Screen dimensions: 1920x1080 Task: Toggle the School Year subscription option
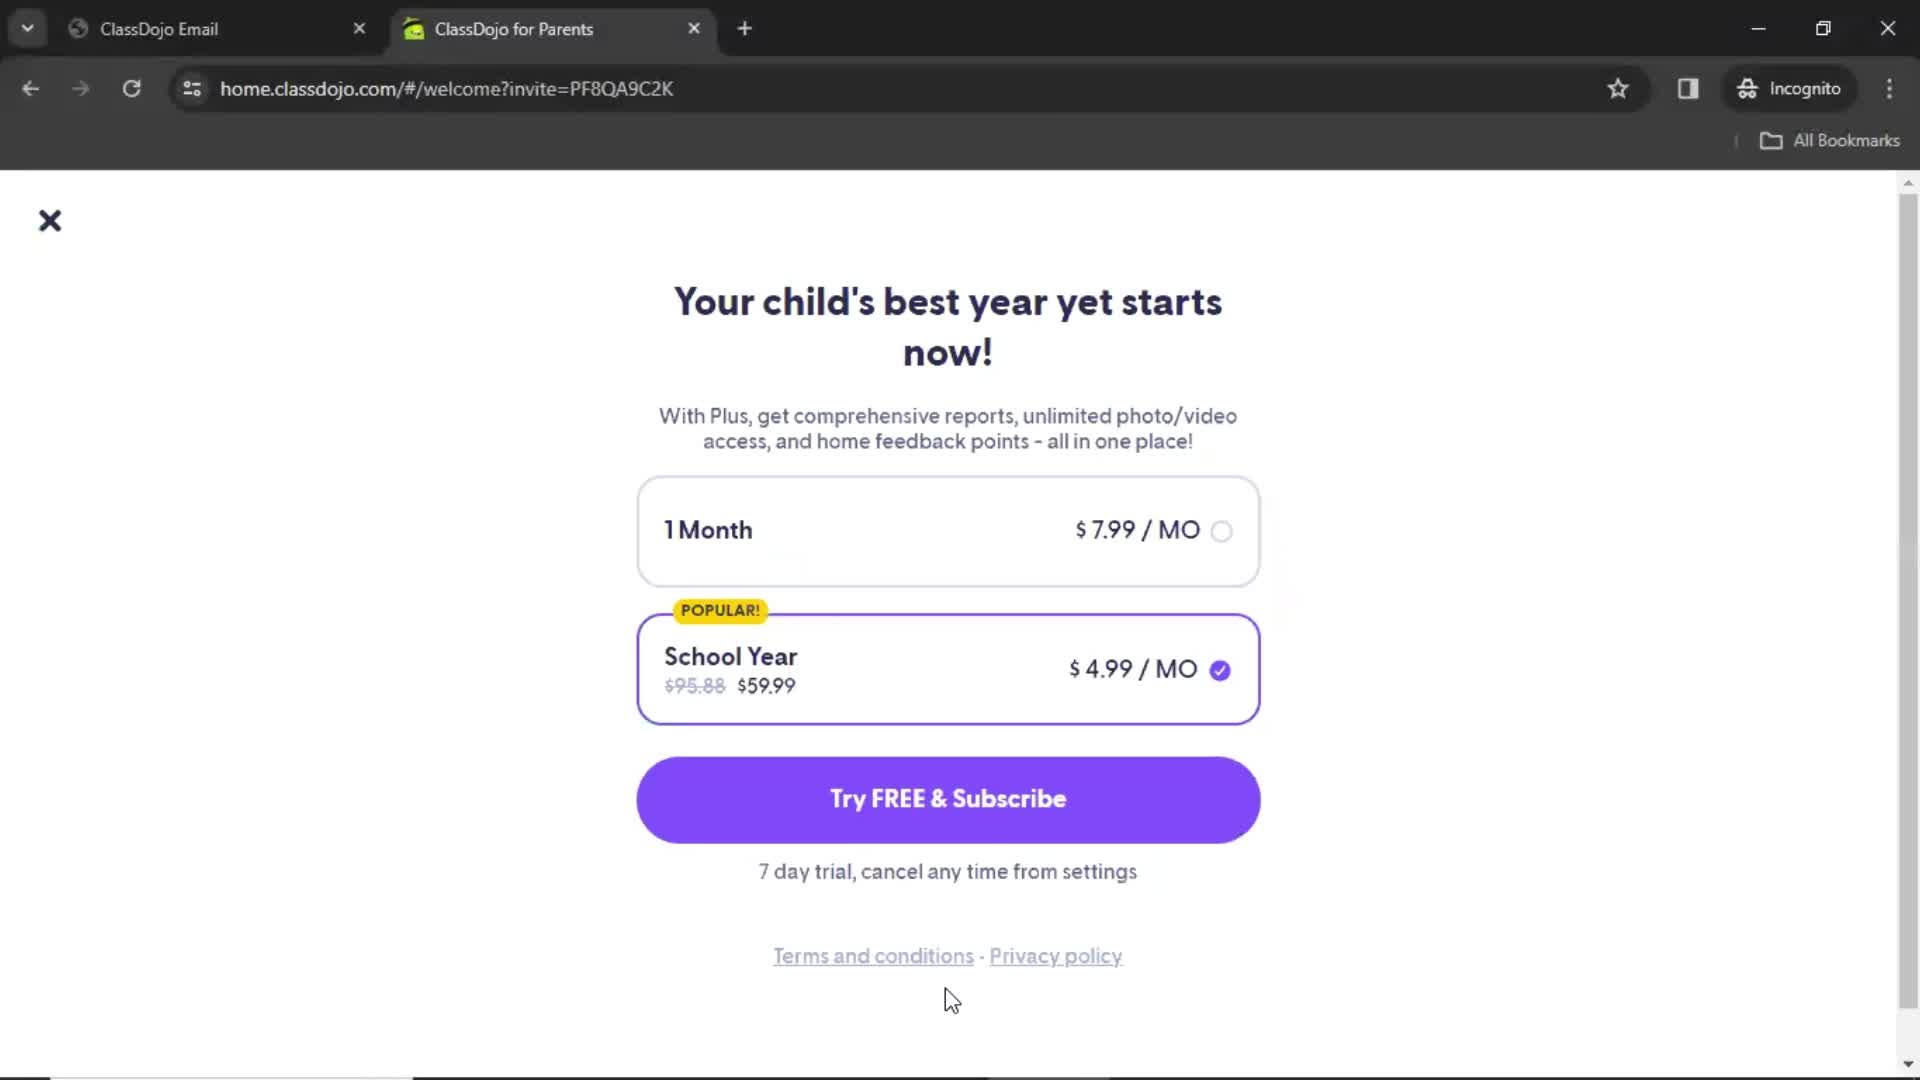point(1220,669)
